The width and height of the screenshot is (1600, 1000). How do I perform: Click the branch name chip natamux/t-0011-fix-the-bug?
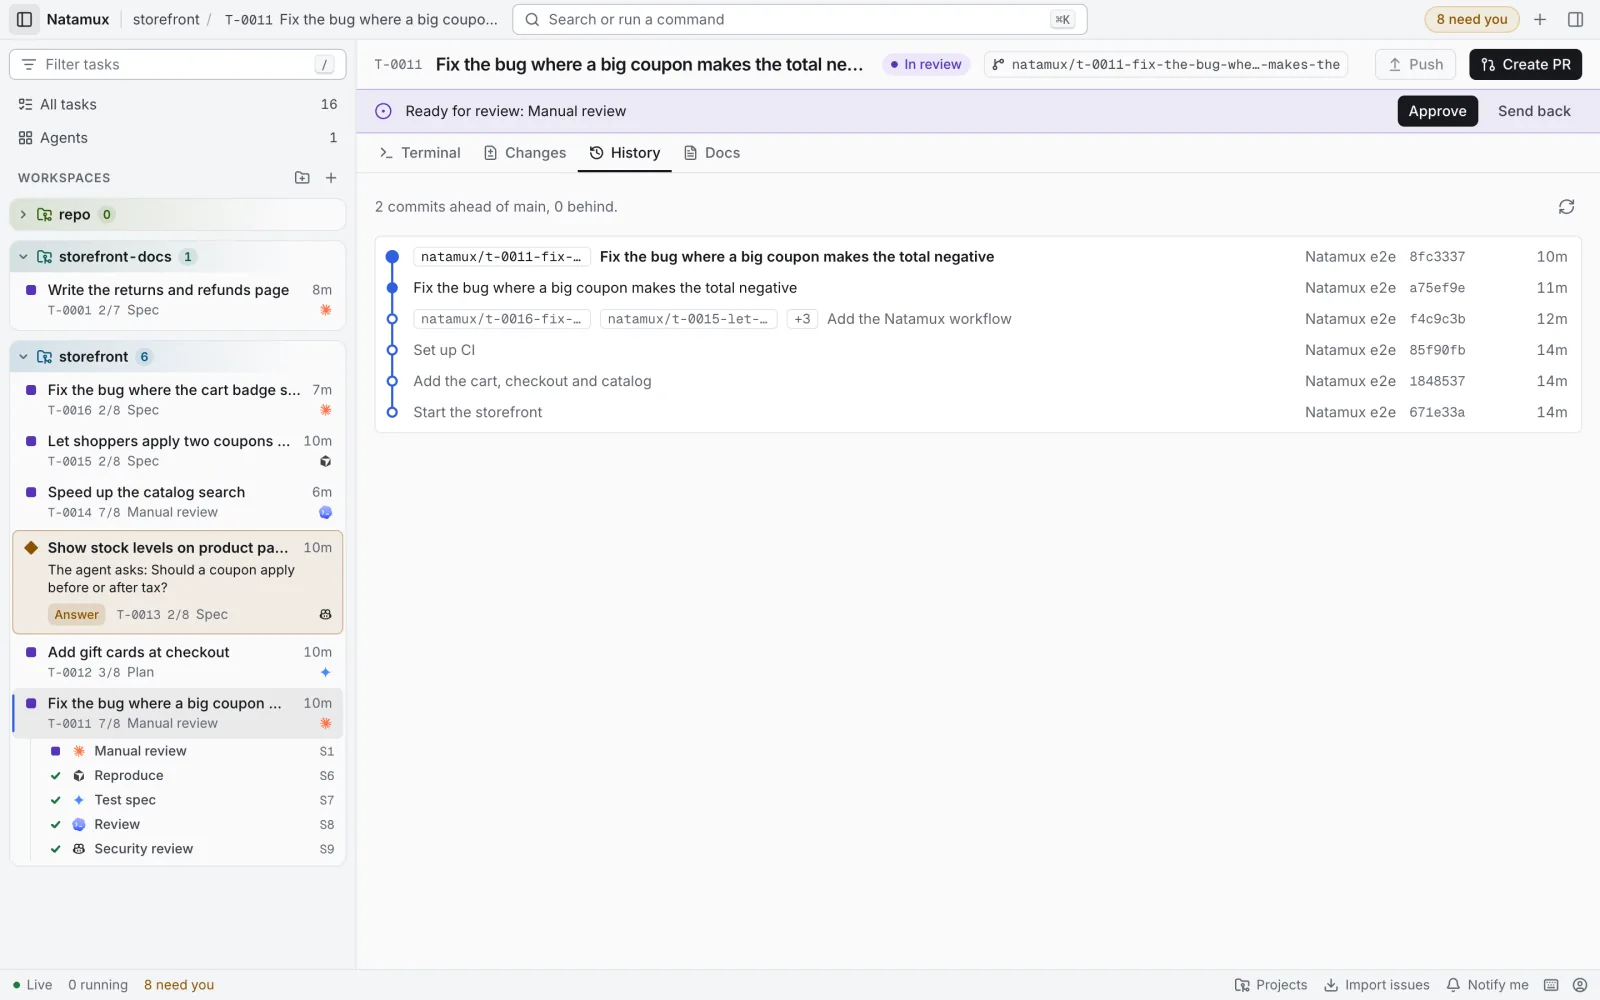pyautogui.click(x=1166, y=64)
